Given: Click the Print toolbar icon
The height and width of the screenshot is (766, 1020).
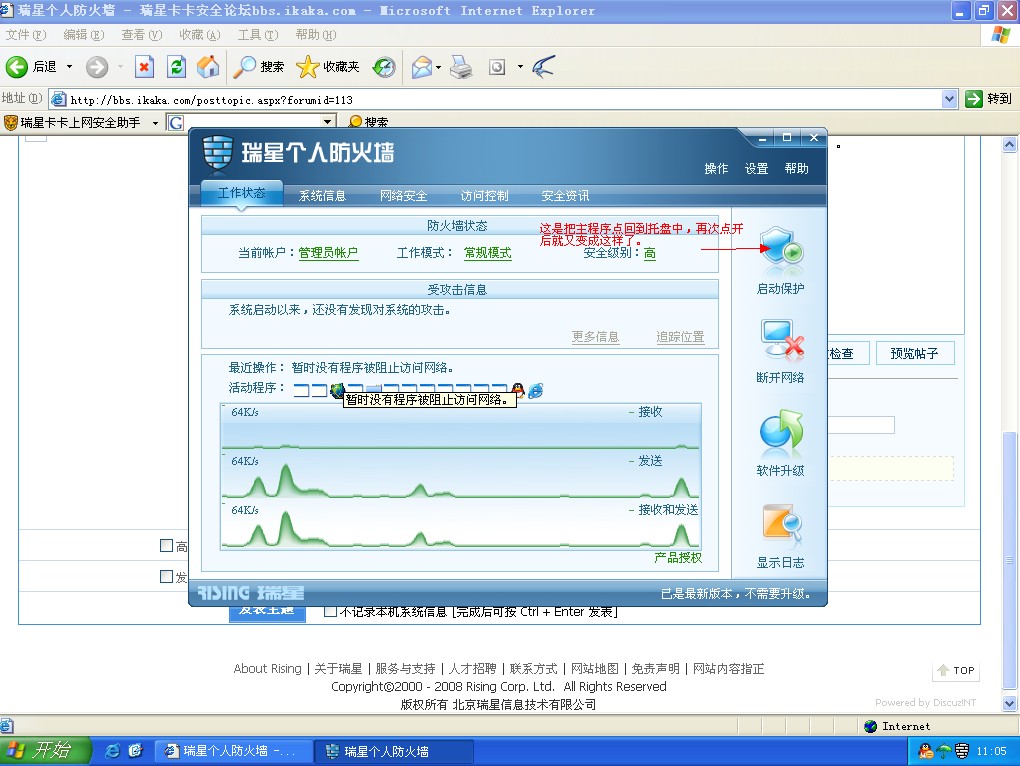Looking at the screenshot, I should [x=460, y=67].
